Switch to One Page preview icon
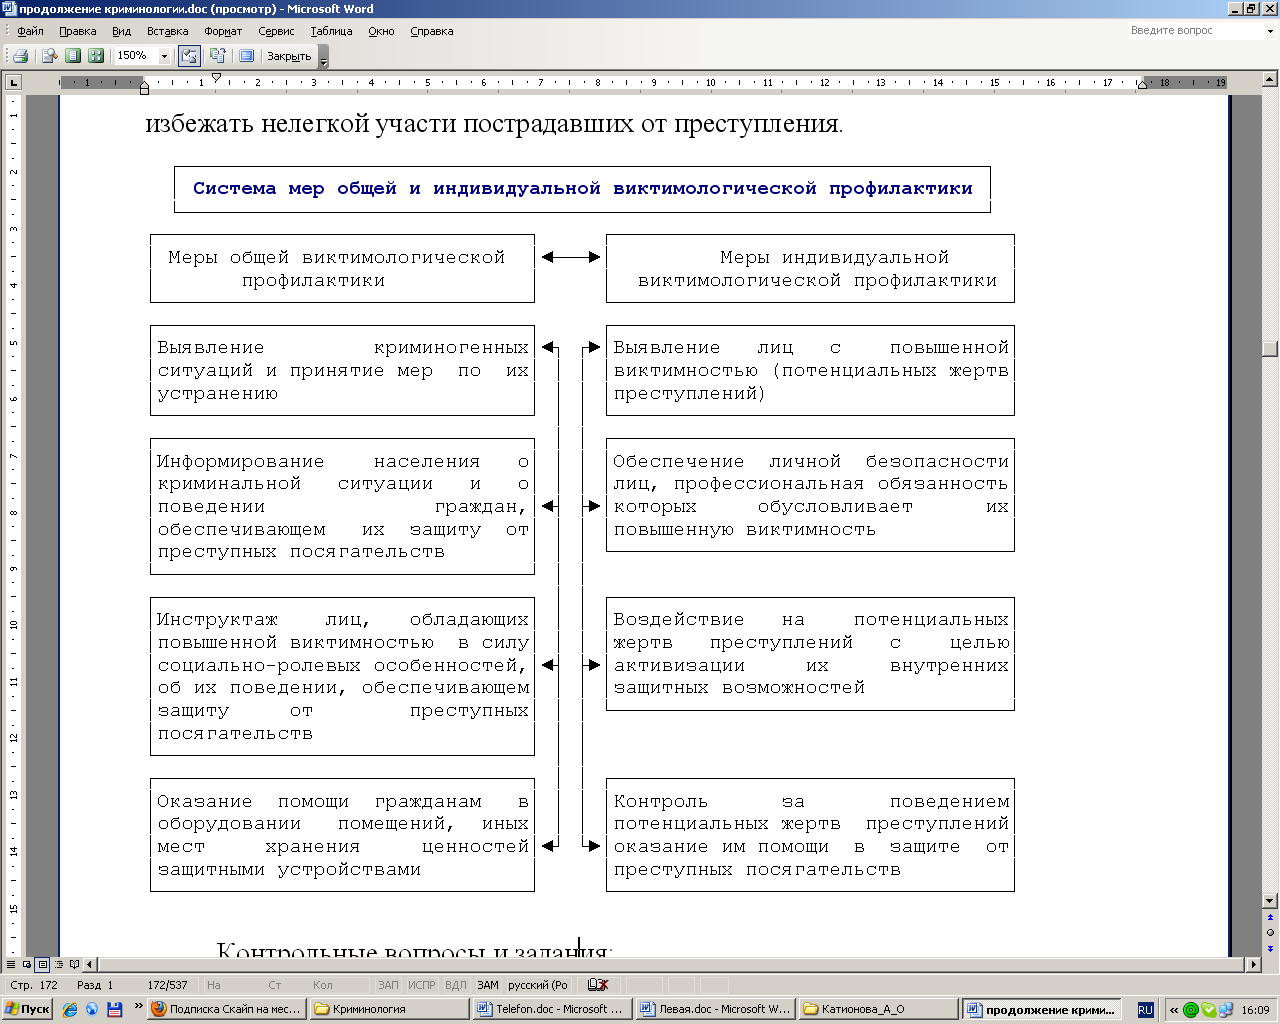Screen dimensions: 1280x1024 [72, 56]
